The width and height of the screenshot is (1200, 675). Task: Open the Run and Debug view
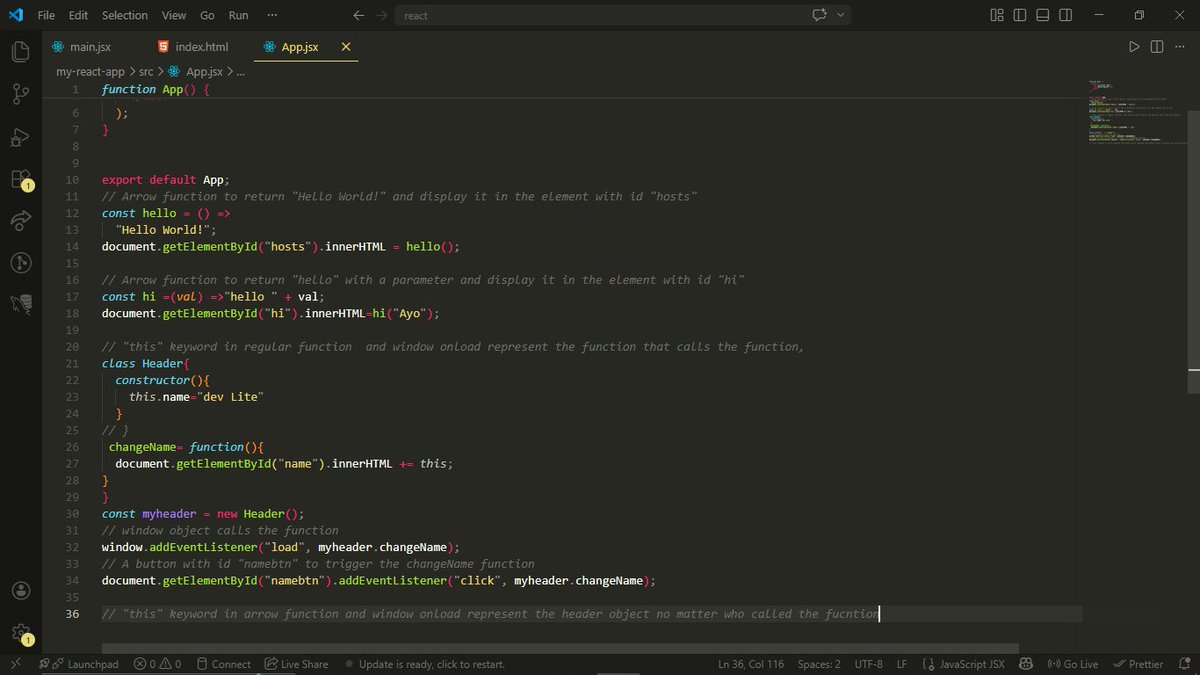coord(20,137)
